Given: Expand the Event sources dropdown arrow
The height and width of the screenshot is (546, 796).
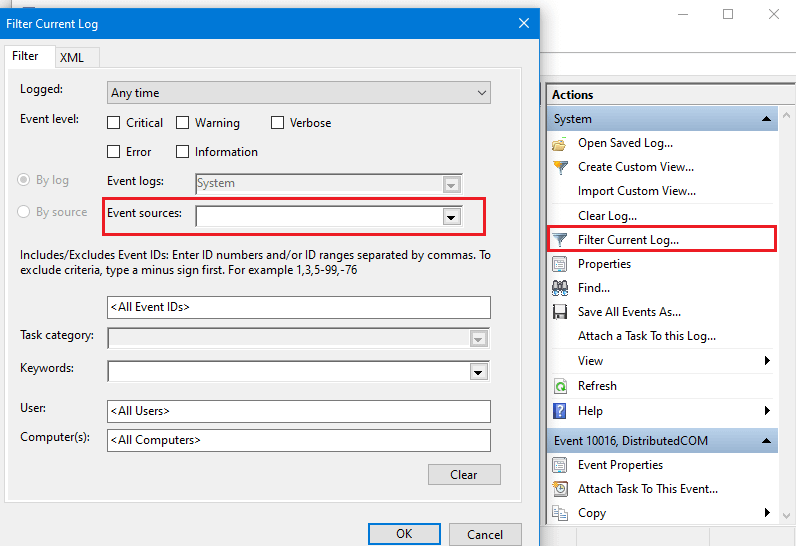Looking at the screenshot, I should 451,217.
